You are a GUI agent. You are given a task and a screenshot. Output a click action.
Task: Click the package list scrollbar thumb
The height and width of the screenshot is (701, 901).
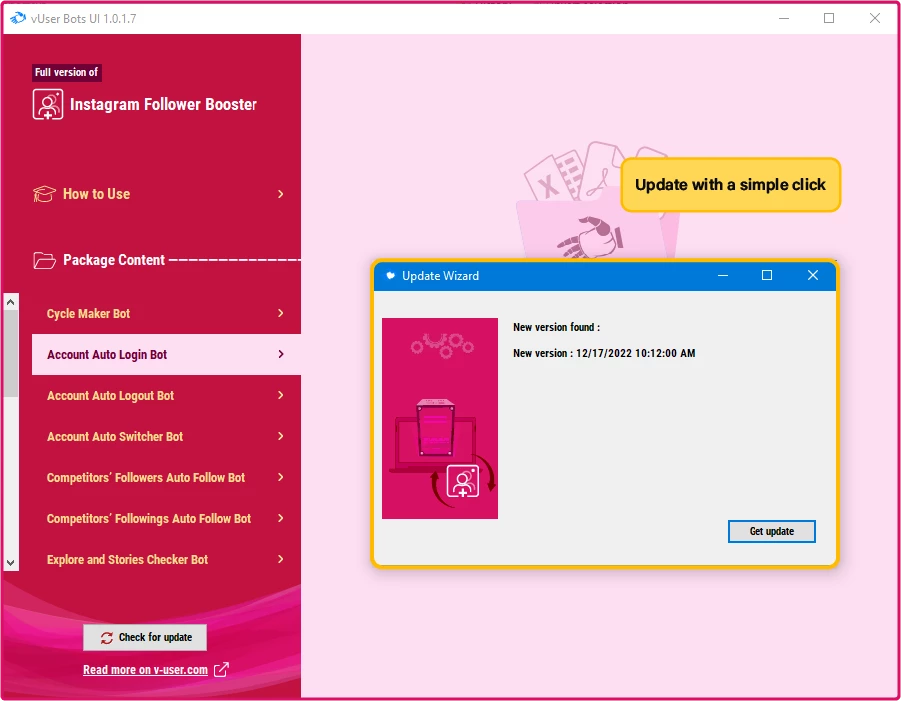(x=10, y=353)
